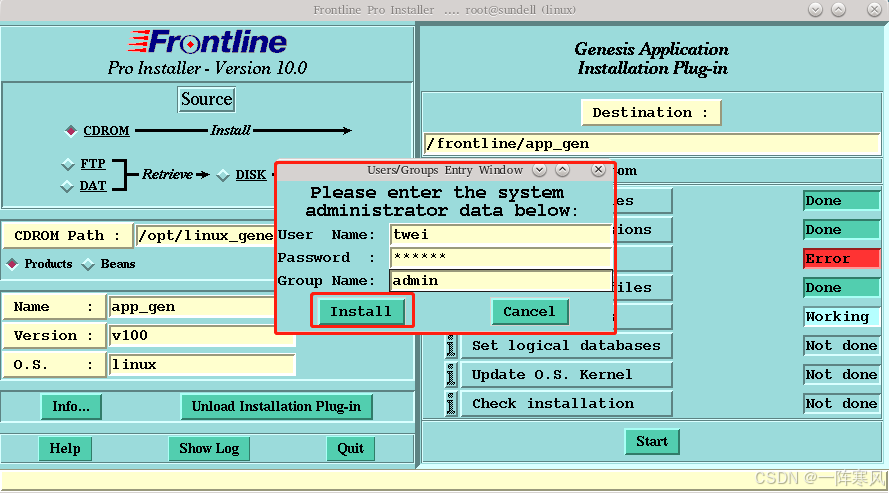Focus the User Name field
Image resolution: width=889 pixels, height=493 pixels.
[500, 235]
